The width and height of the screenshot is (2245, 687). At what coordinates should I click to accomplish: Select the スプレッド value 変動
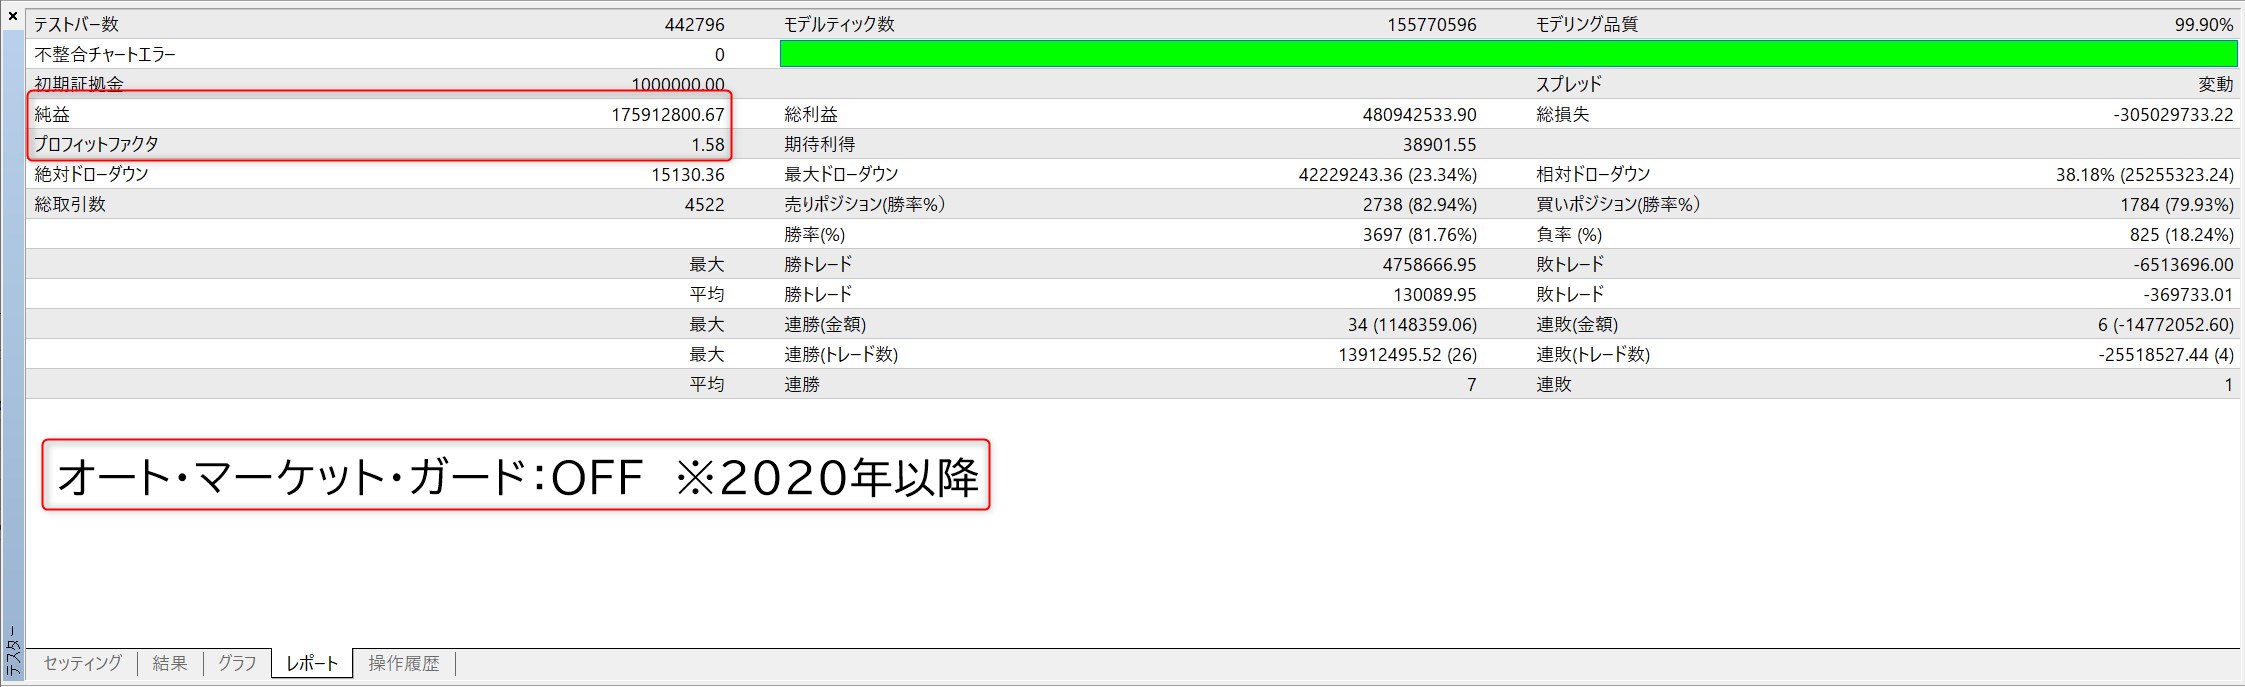[x=2215, y=85]
